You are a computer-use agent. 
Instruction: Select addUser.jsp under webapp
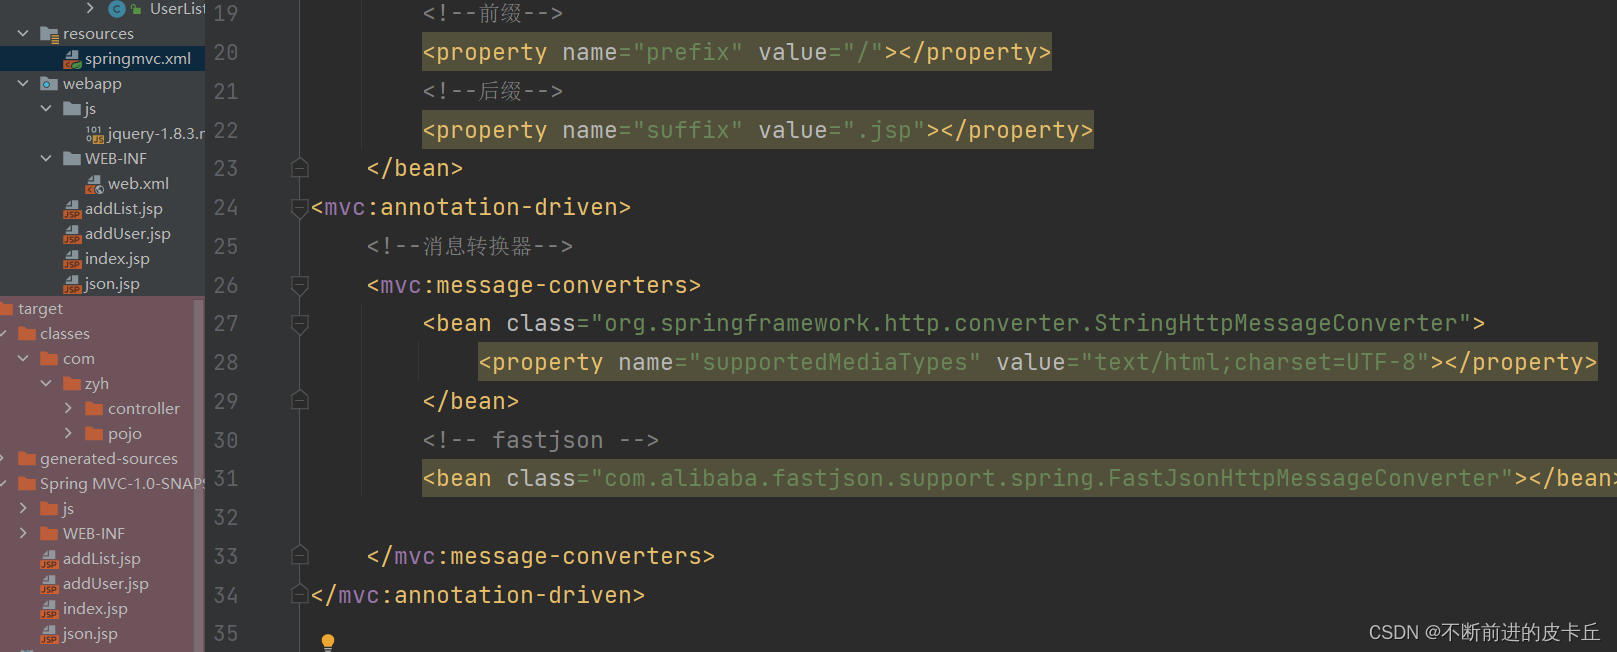pos(127,234)
